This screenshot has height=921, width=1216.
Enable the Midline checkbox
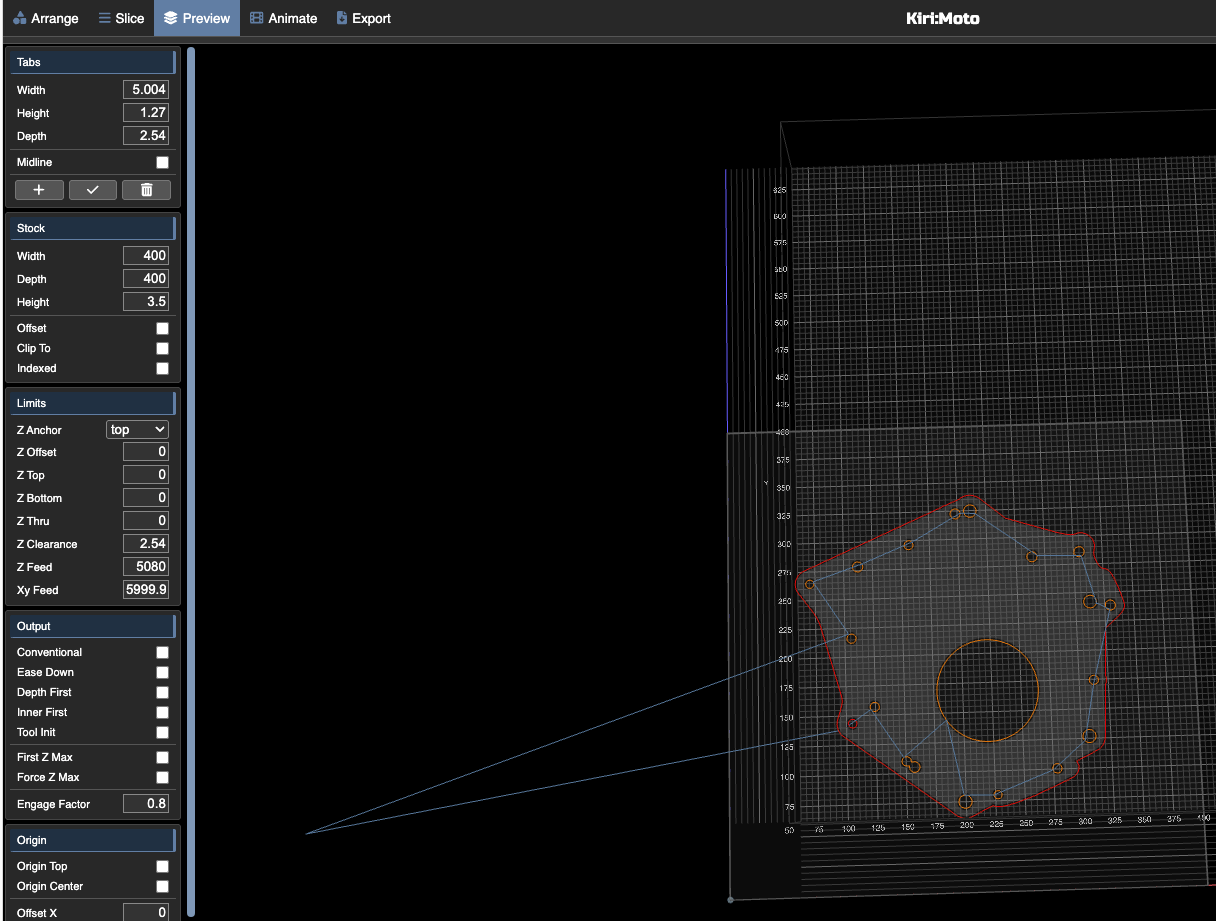tap(162, 162)
